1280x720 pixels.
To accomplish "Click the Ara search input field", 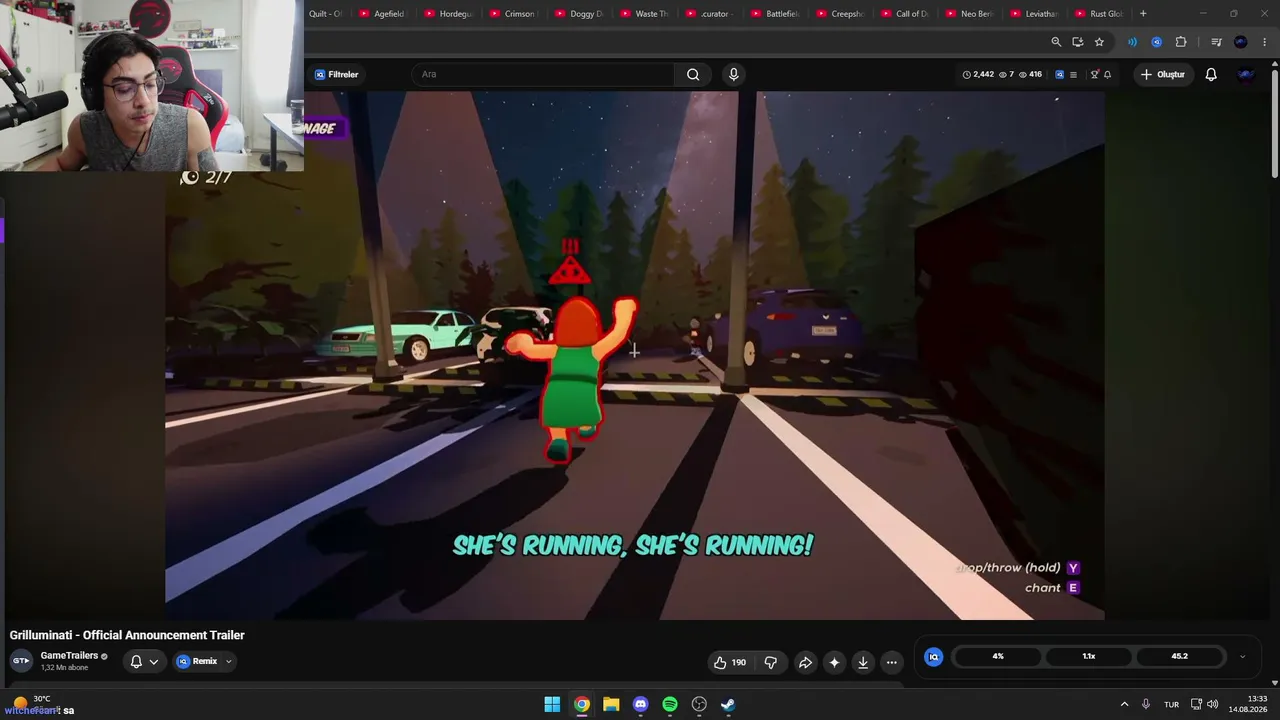I will click(x=544, y=74).
